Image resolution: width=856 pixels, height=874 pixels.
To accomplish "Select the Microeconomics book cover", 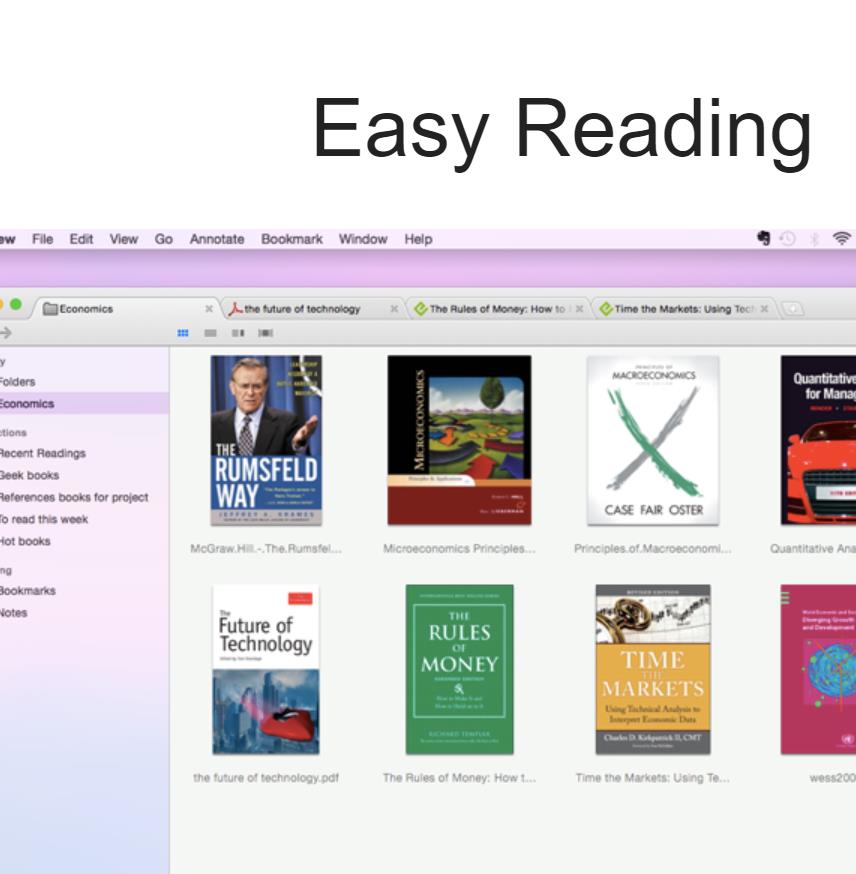I will click(x=459, y=440).
